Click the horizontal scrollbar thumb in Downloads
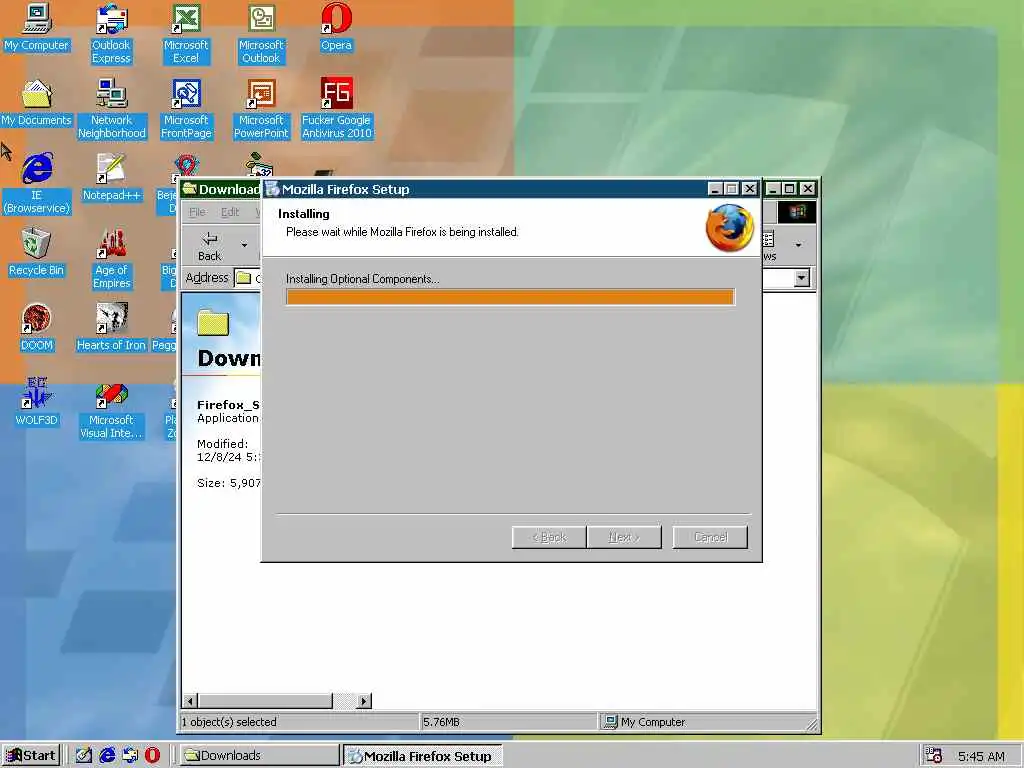The height and width of the screenshot is (768, 1024). (265, 701)
